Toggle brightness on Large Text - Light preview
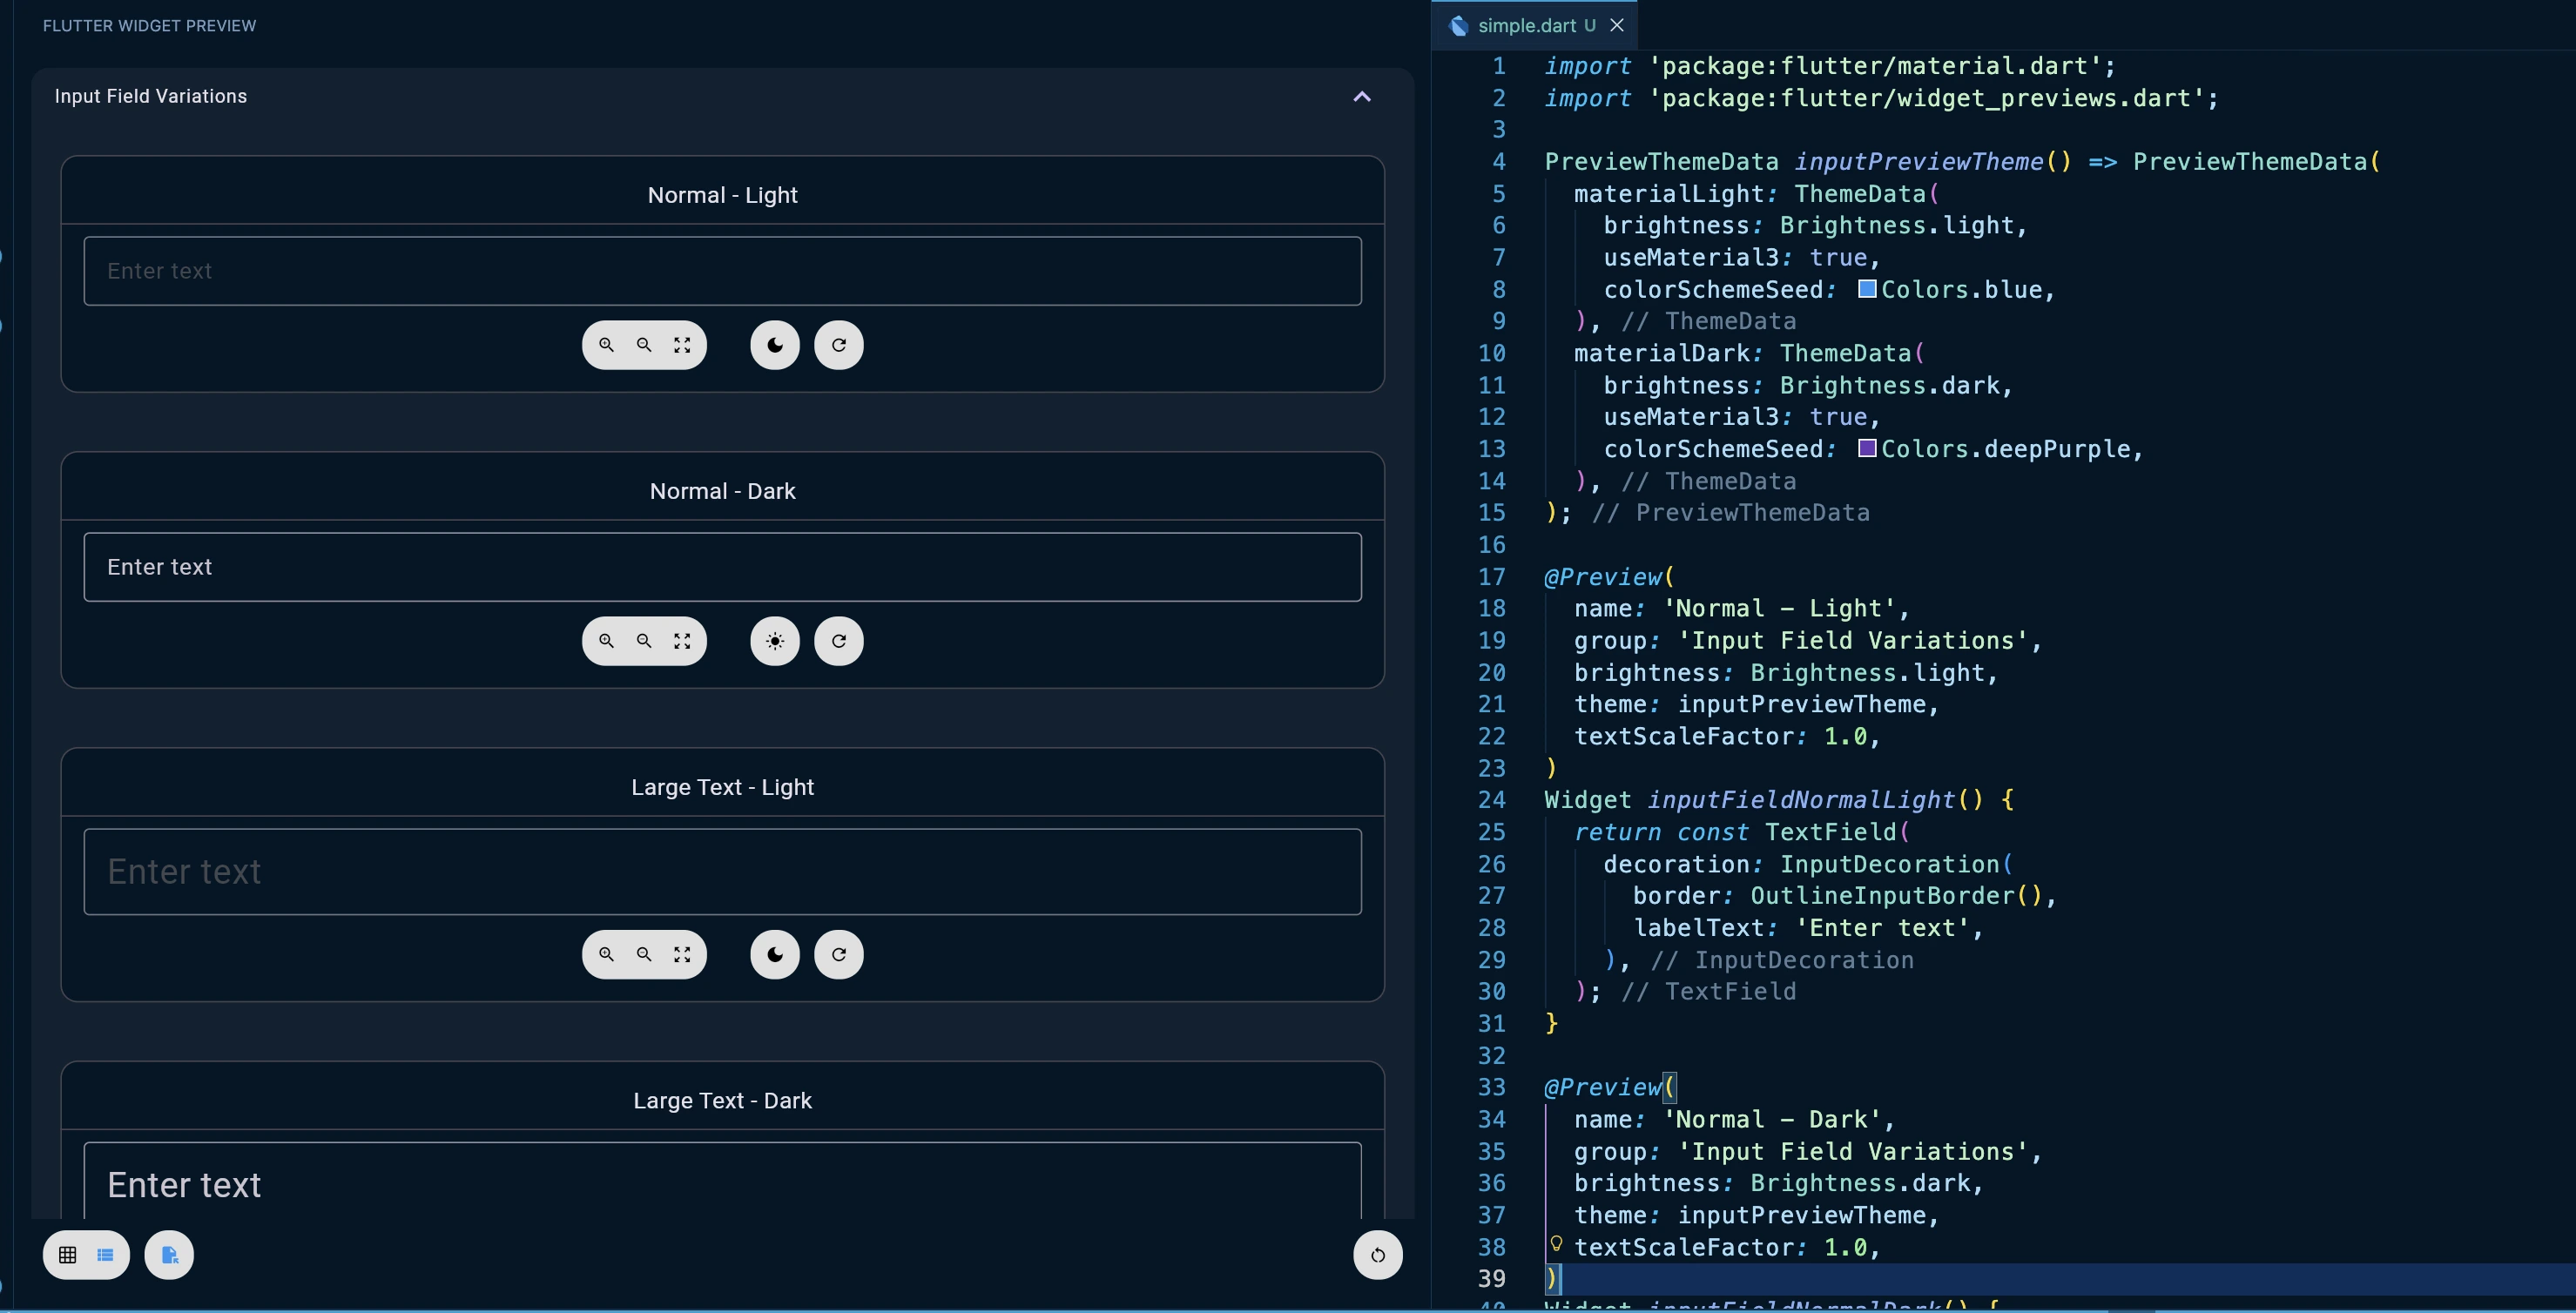The width and height of the screenshot is (2576, 1313). (x=773, y=954)
